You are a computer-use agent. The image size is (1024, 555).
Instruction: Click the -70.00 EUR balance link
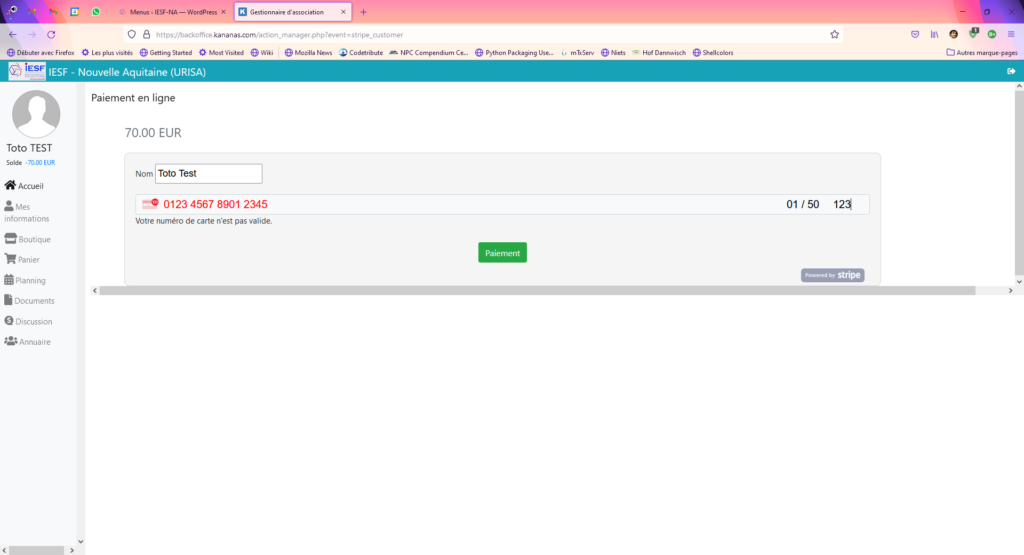(40, 163)
